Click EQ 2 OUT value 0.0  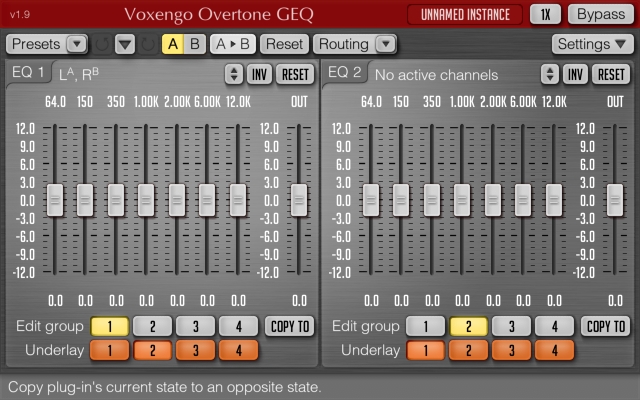(x=615, y=301)
